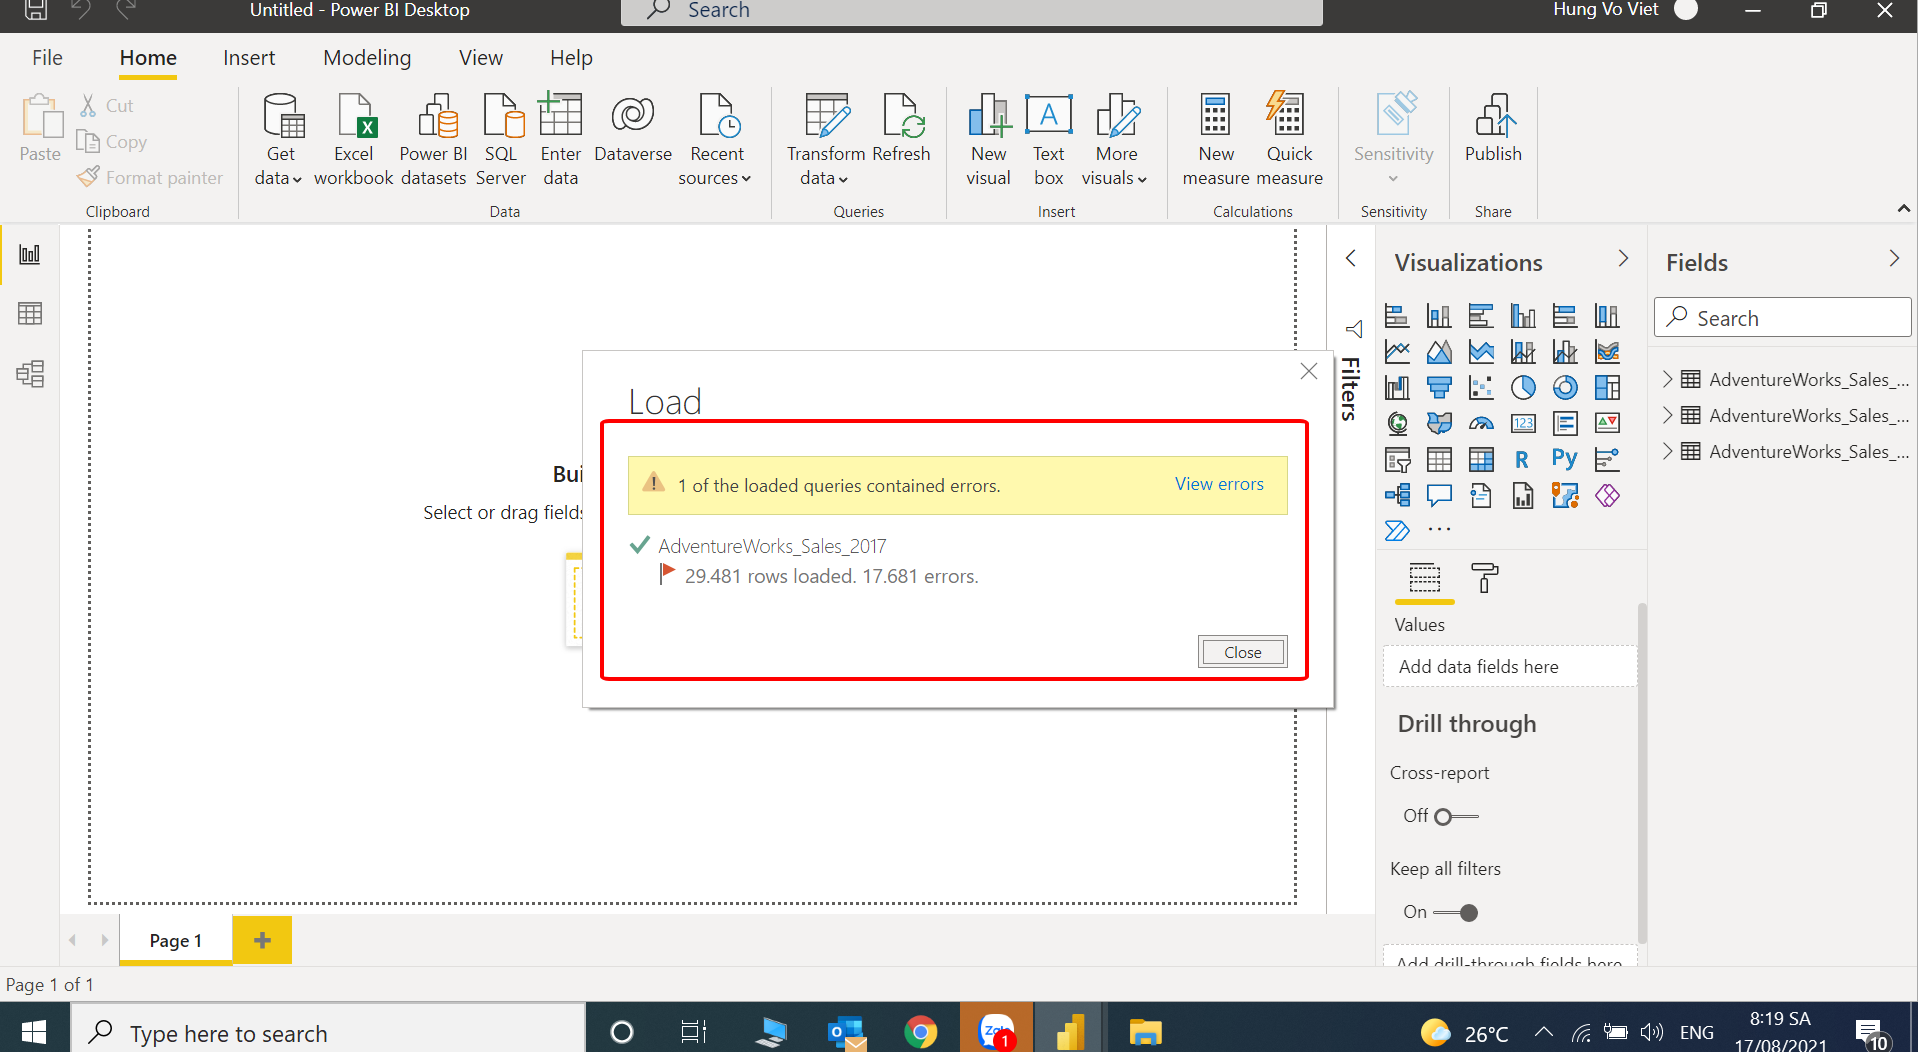Select the Matrix visual
1918x1052 pixels.
(1481, 460)
